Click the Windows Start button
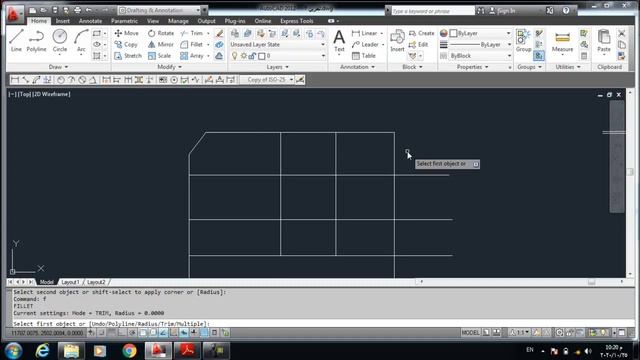This screenshot has width=640, height=360. point(13,351)
